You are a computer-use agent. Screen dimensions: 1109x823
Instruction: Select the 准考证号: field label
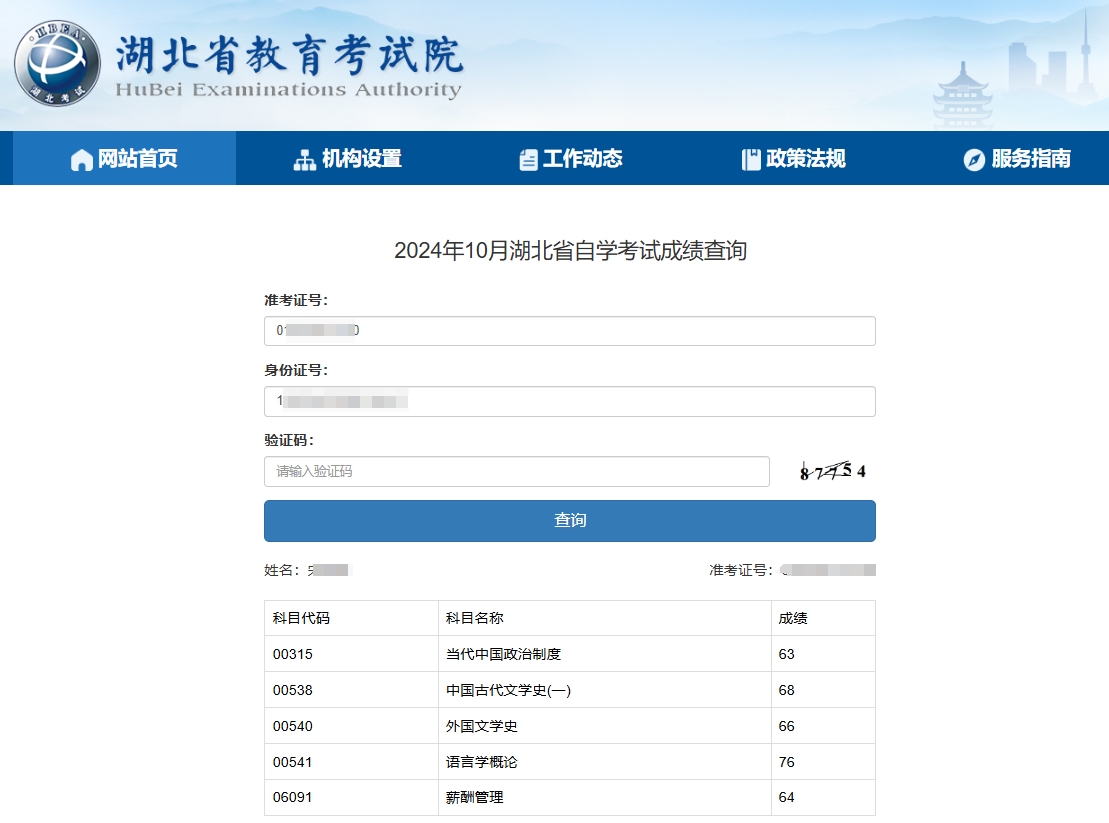click(296, 300)
